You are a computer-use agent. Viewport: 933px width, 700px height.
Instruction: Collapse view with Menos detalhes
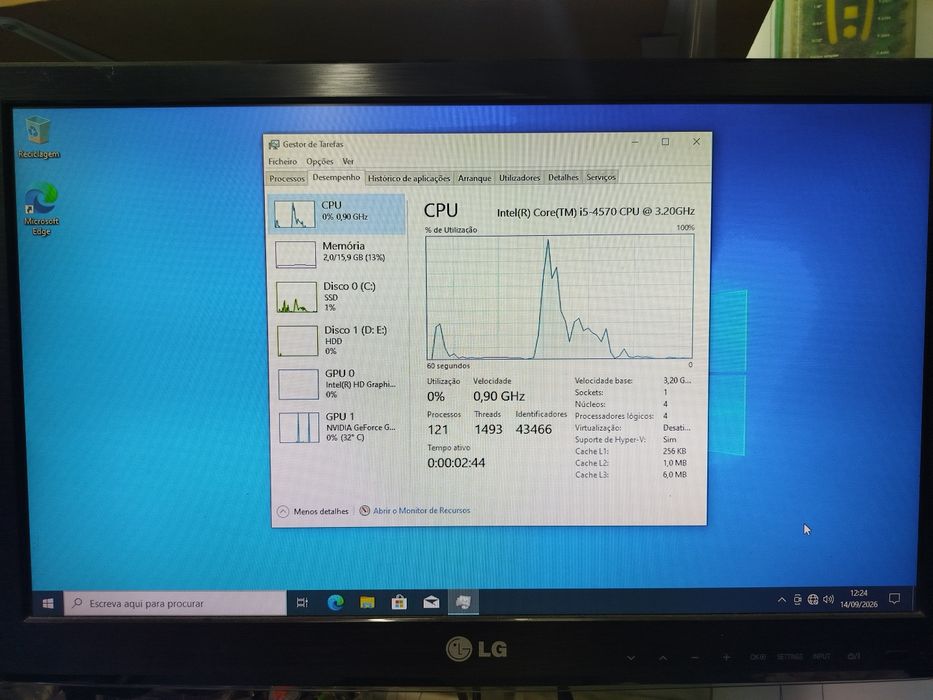click(313, 511)
